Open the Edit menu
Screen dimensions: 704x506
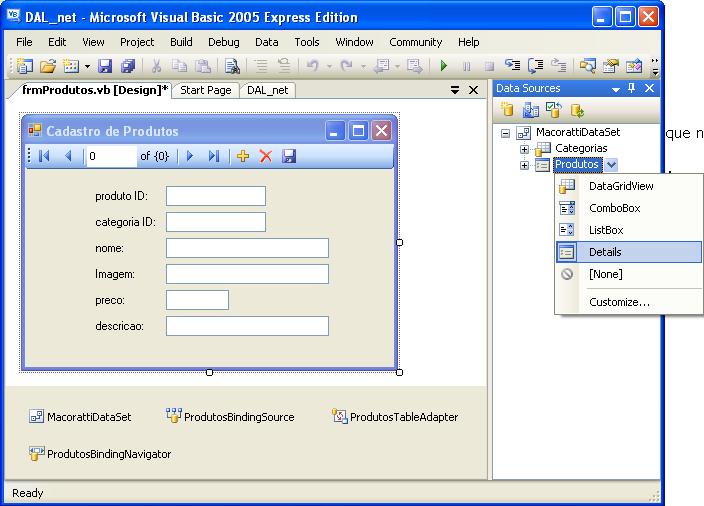point(57,42)
